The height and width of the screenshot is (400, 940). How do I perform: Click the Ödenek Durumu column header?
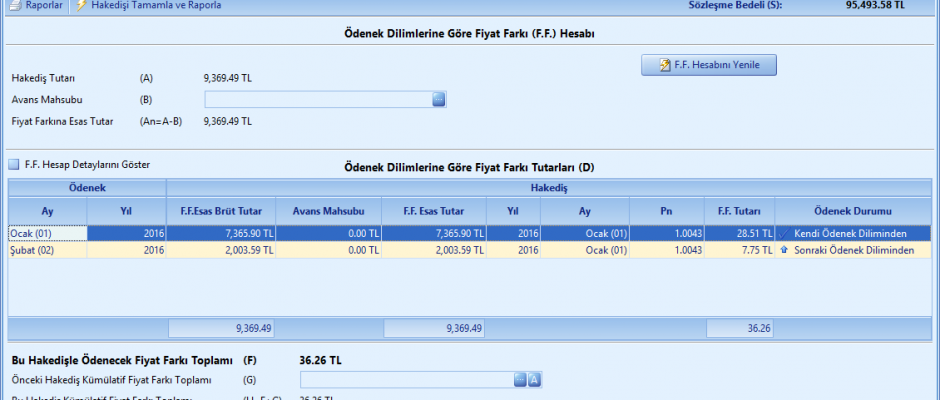tap(852, 212)
